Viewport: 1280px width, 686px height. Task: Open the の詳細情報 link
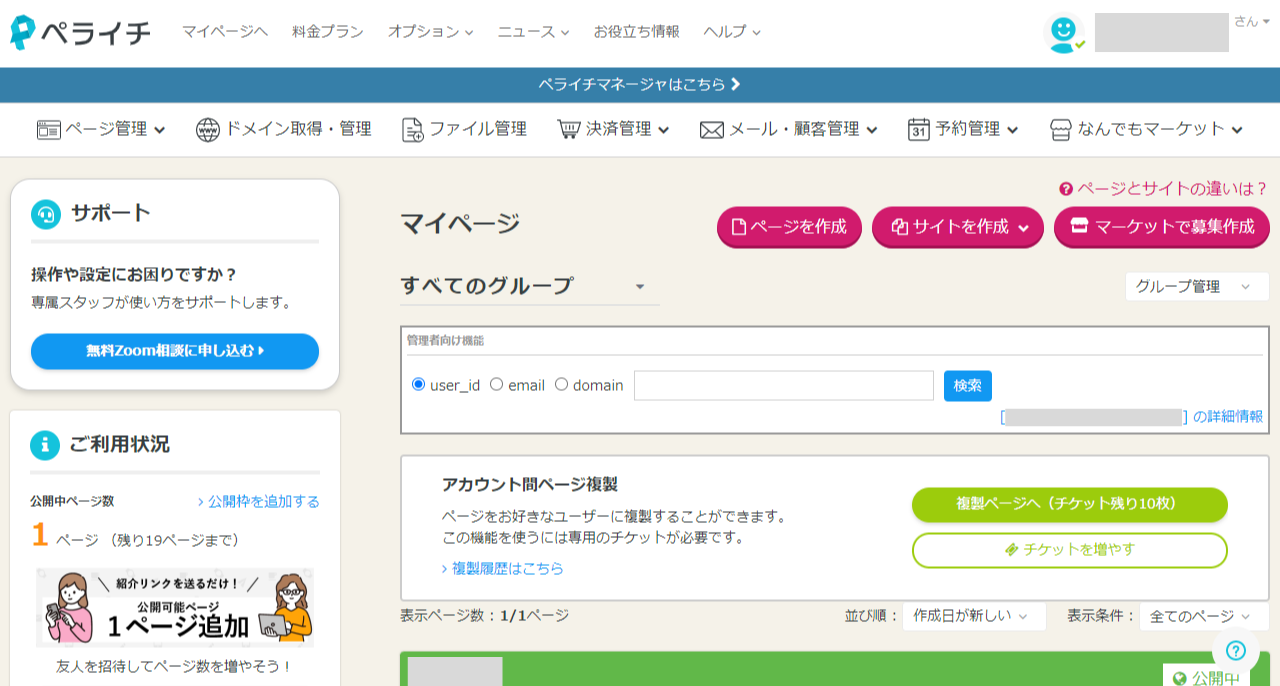1228,417
